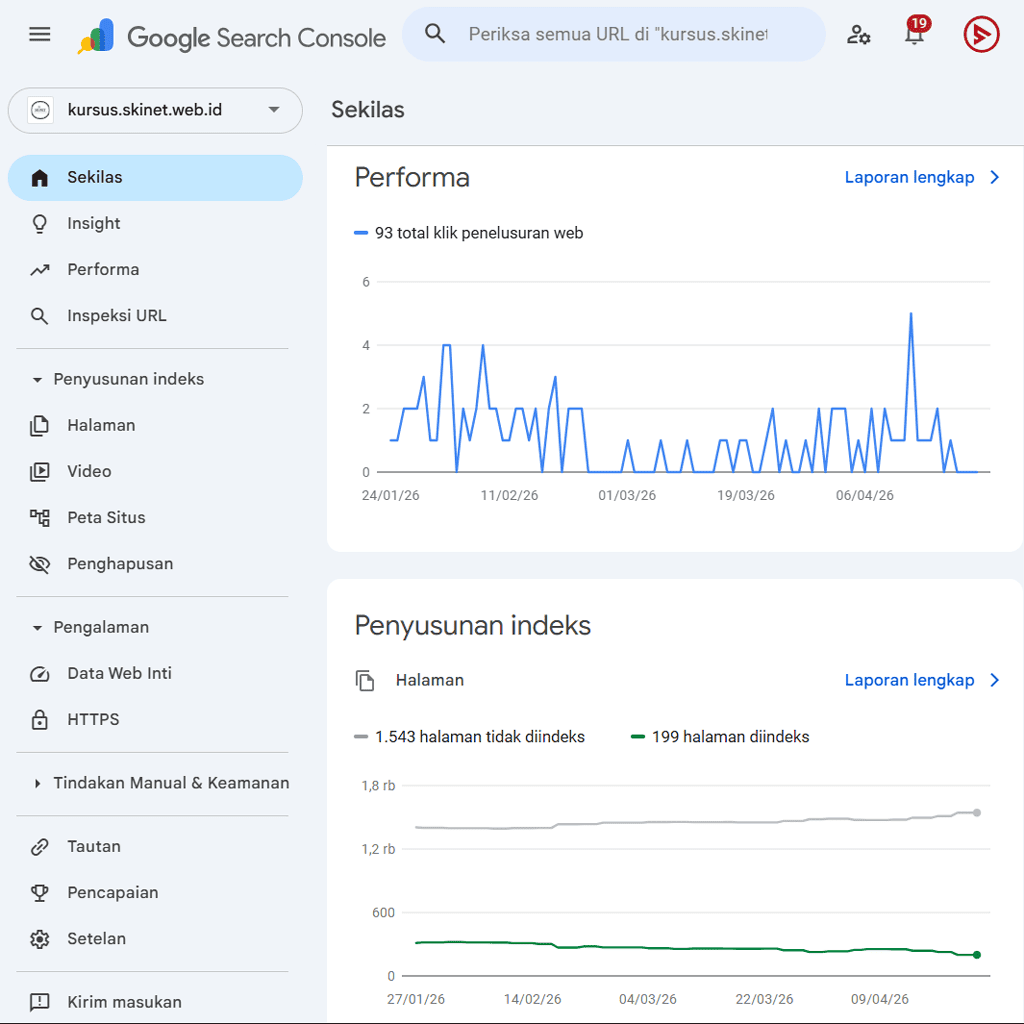The width and height of the screenshot is (1024, 1024).
Task: Click the gray endpoint dot on not-indexed line
Action: (x=977, y=813)
